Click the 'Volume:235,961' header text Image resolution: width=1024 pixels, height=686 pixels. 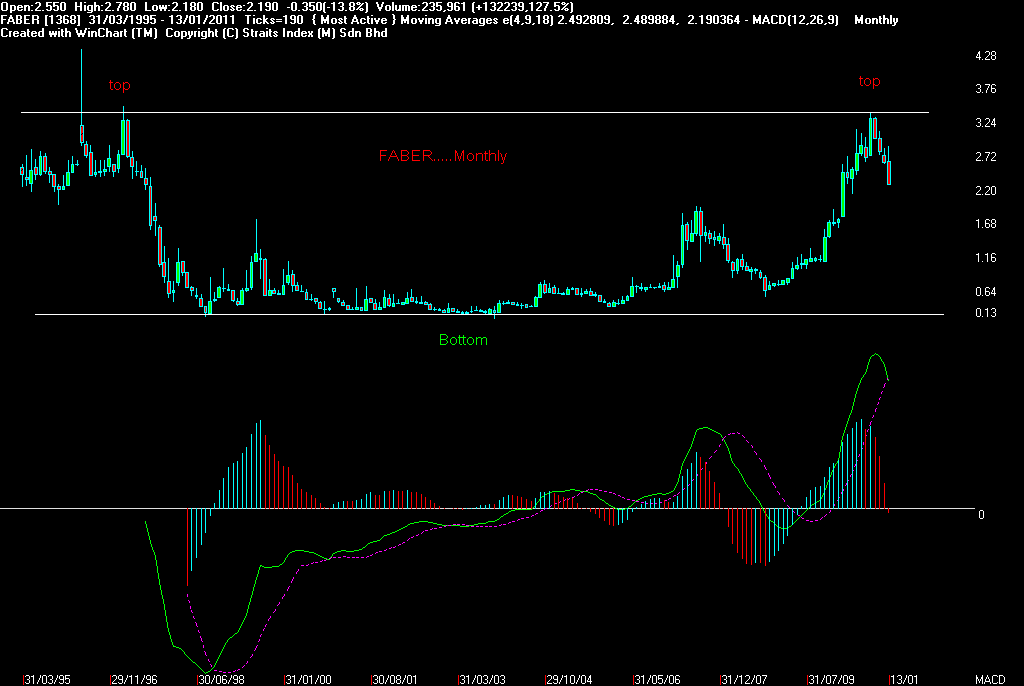(x=420, y=7)
